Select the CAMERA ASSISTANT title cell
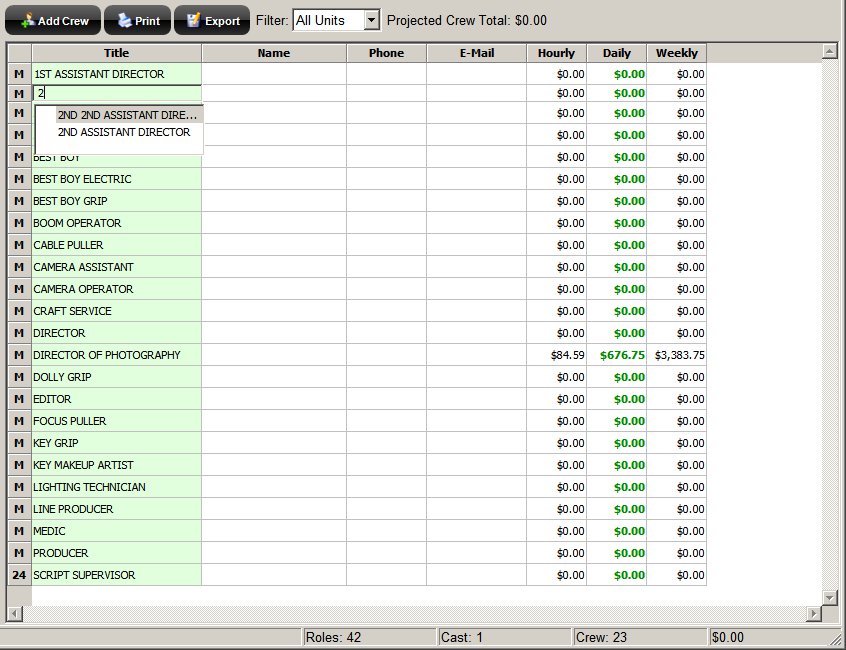The height and width of the screenshot is (650, 846). pyautogui.click(x=117, y=267)
